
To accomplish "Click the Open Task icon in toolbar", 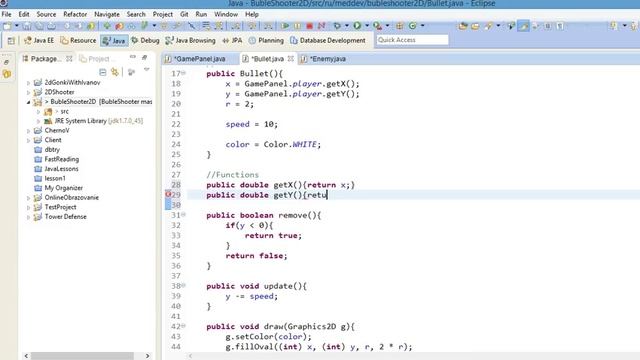I will 475,26.
